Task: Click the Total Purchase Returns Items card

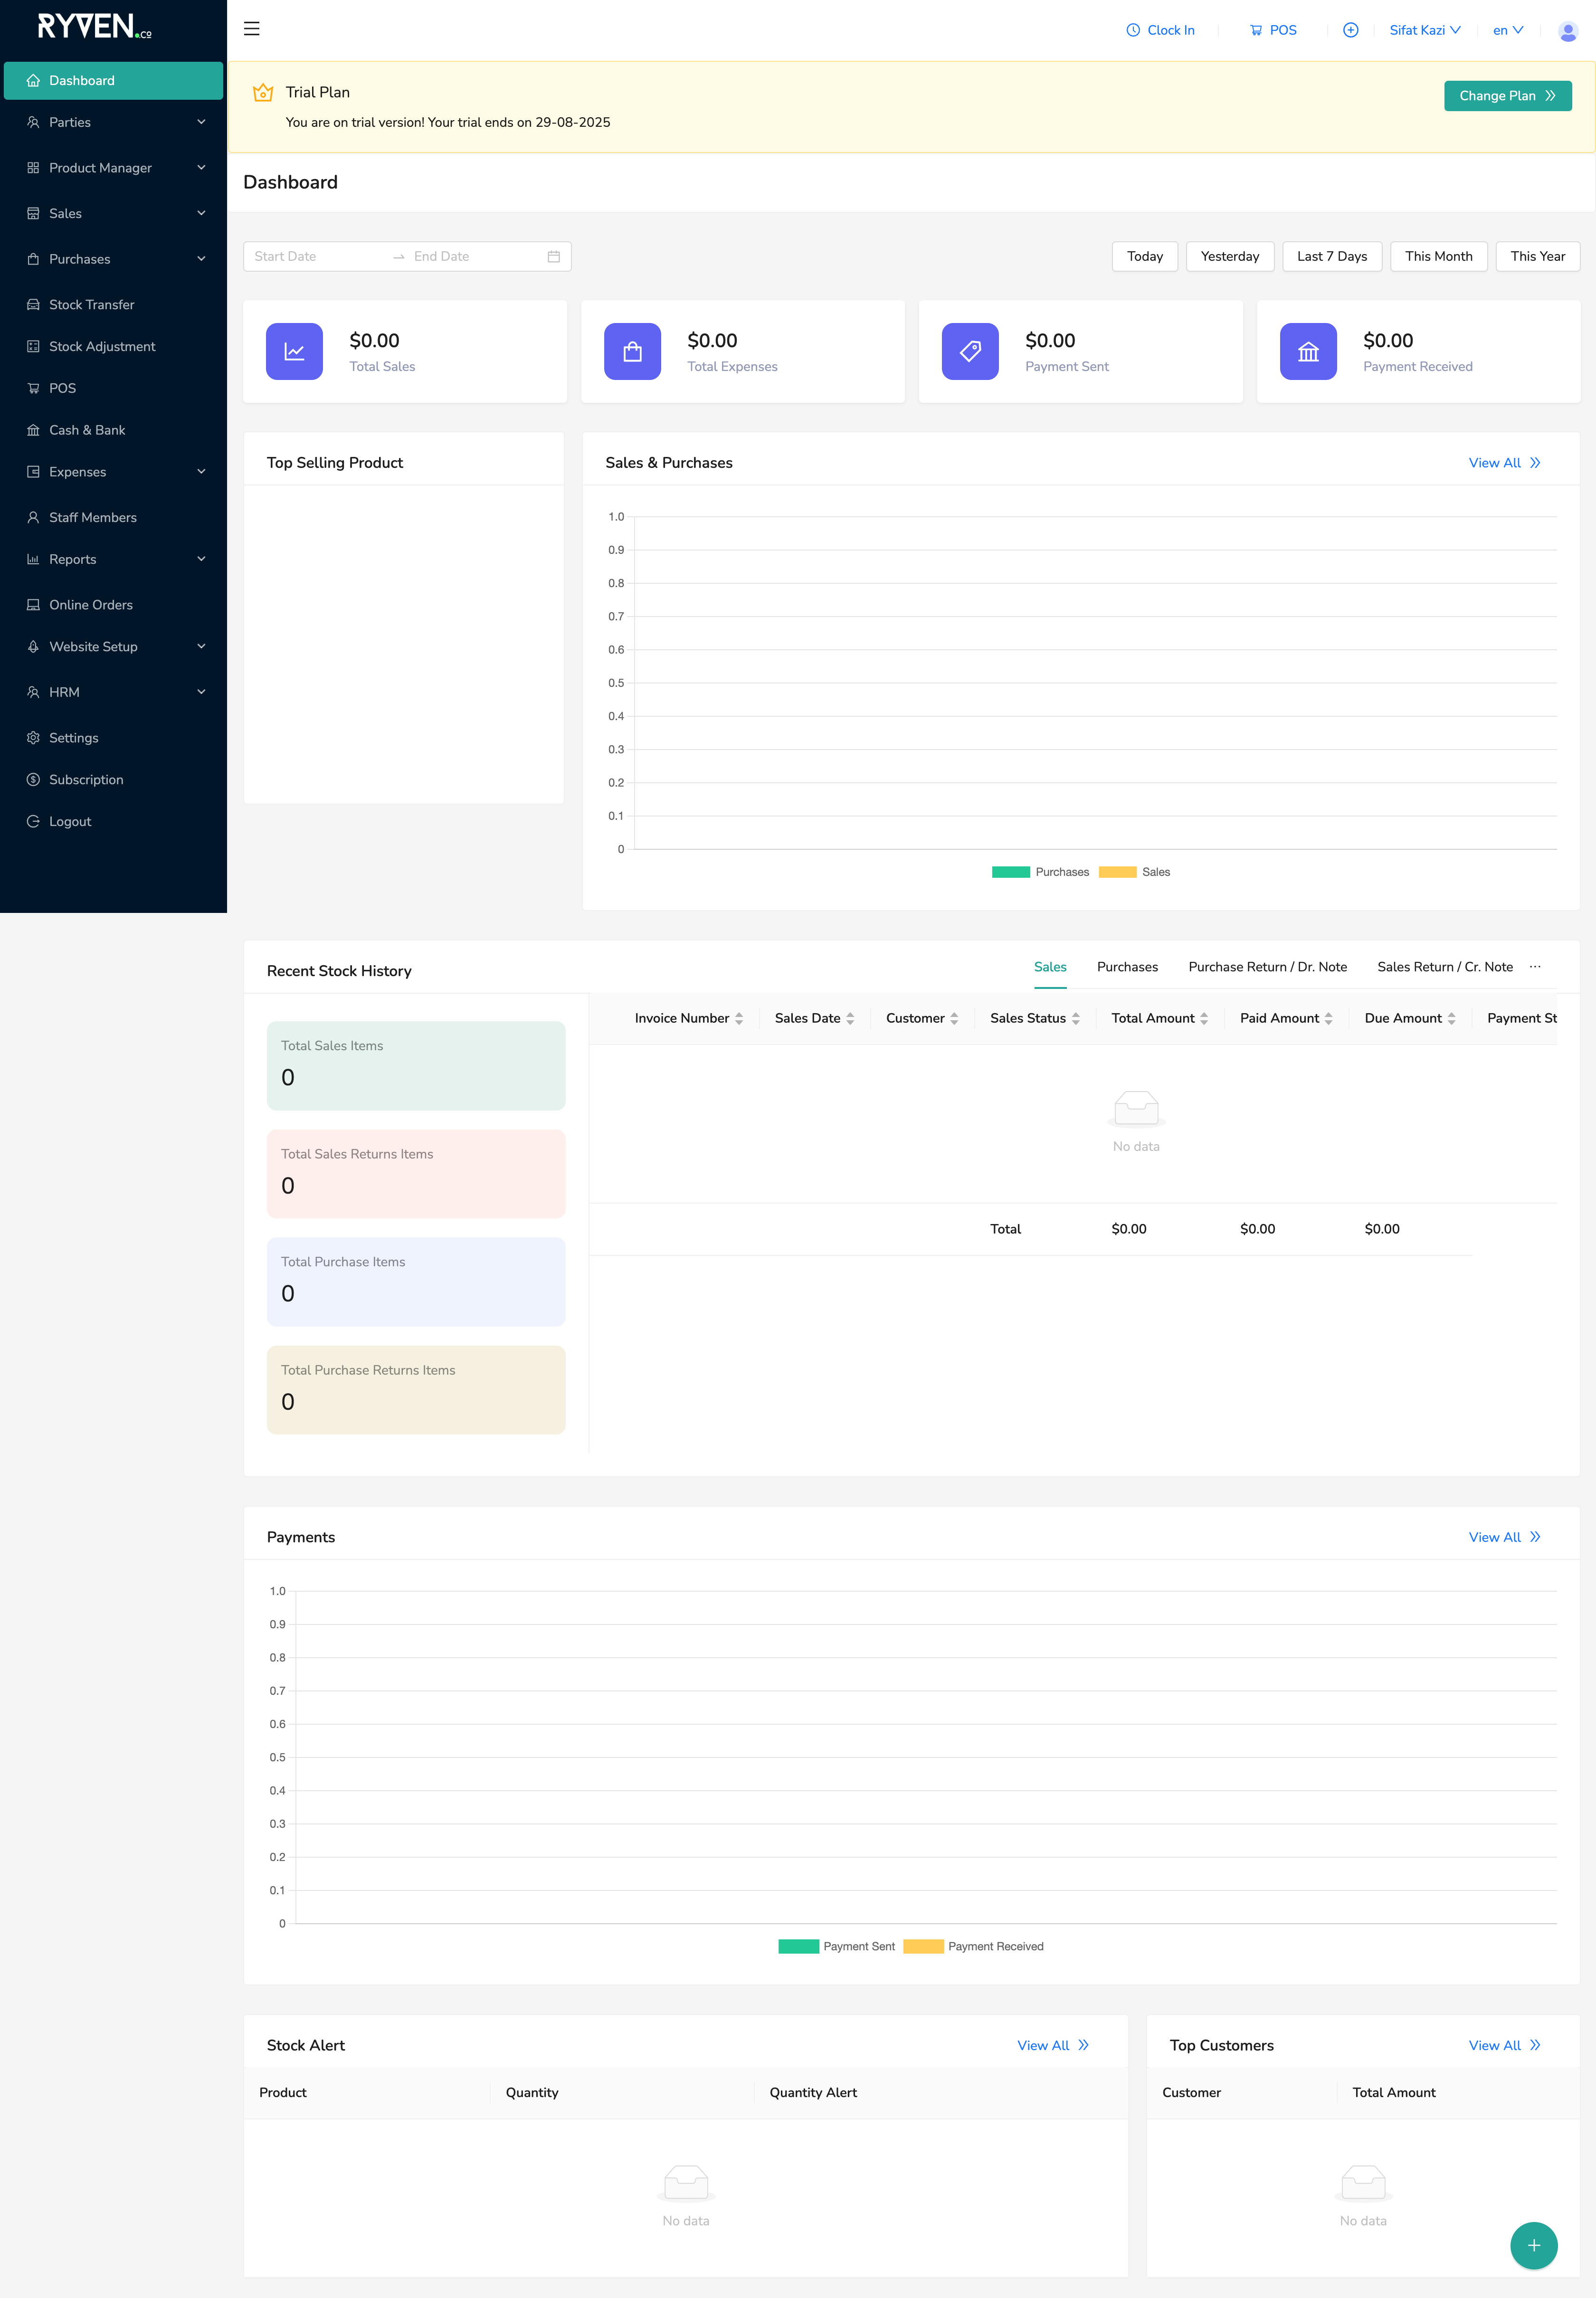Action: coord(416,1390)
